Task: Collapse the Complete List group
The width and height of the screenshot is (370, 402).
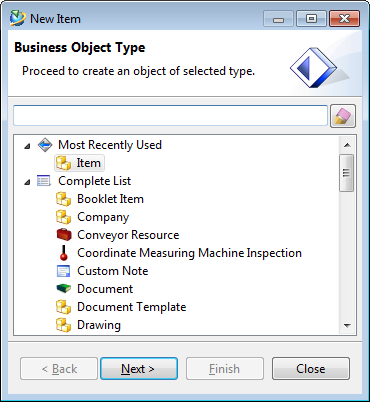Action: click(27, 182)
